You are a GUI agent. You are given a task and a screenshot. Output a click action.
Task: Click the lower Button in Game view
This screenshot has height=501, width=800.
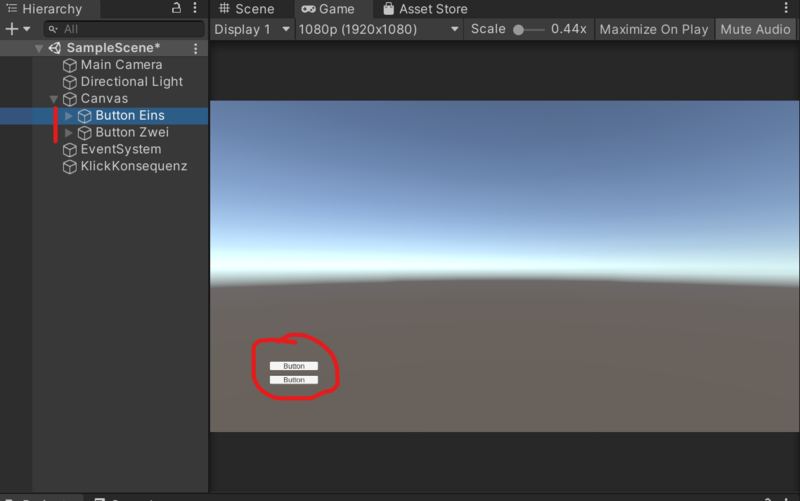tap(294, 380)
